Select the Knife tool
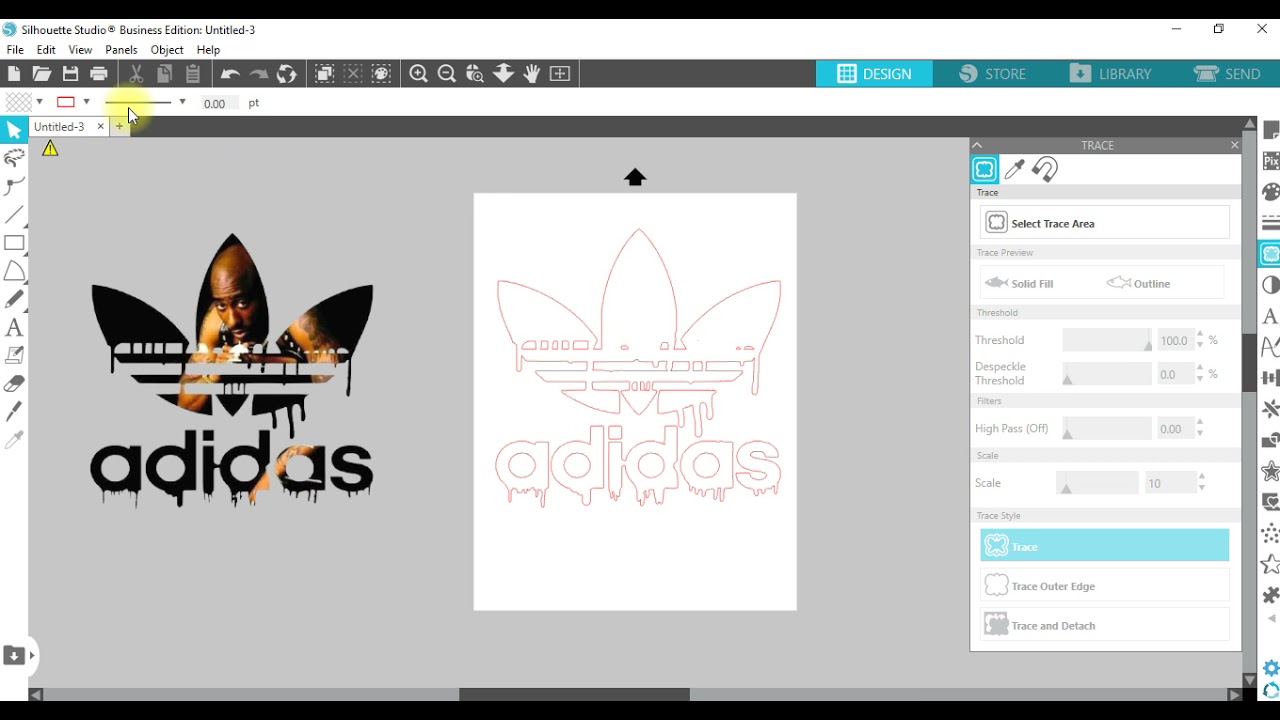This screenshot has width=1280, height=720. [x=14, y=411]
